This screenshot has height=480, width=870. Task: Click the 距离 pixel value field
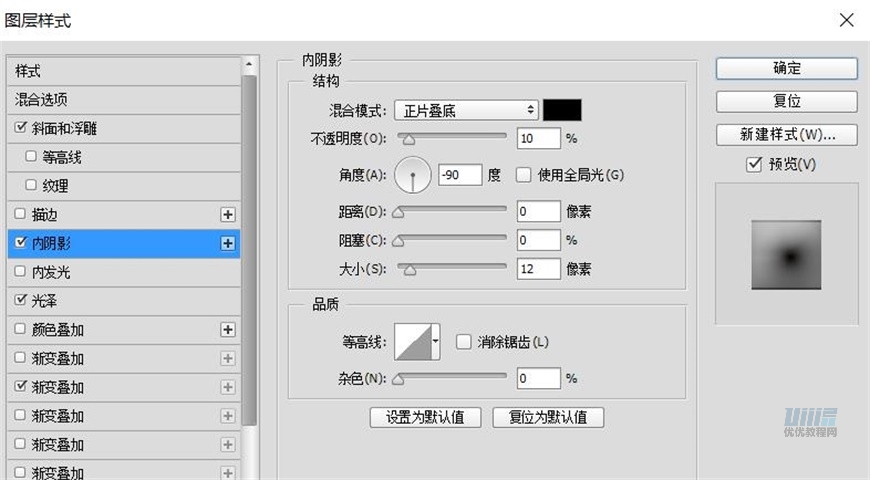(x=538, y=211)
